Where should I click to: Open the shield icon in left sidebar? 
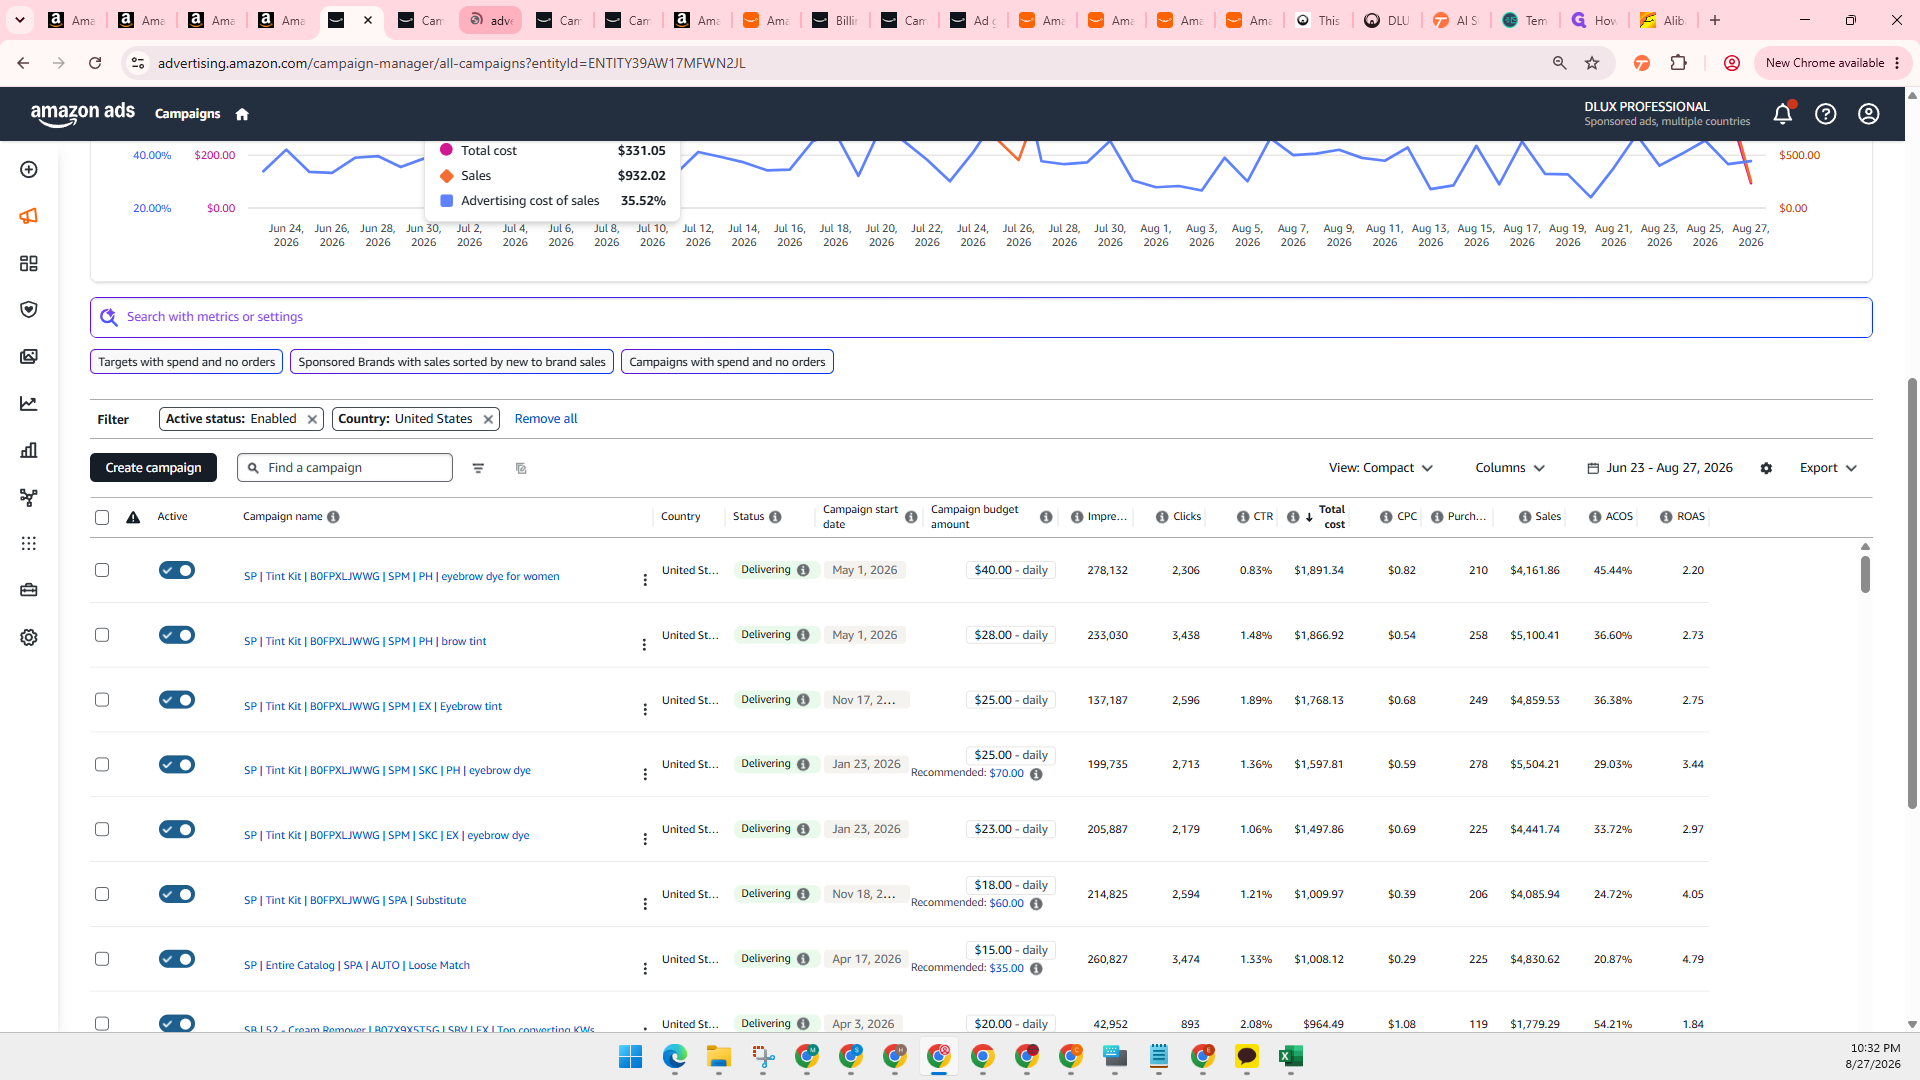pos(29,310)
